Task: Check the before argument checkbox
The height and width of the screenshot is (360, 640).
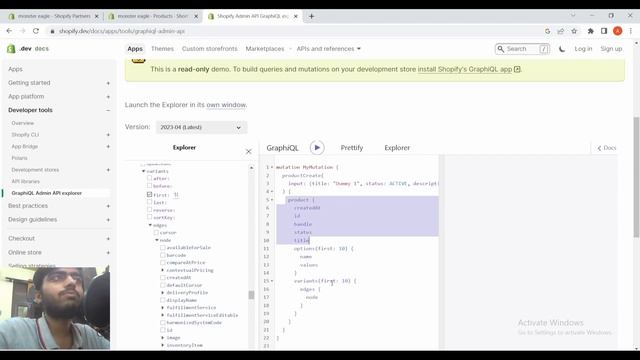Action: [x=149, y=186]
